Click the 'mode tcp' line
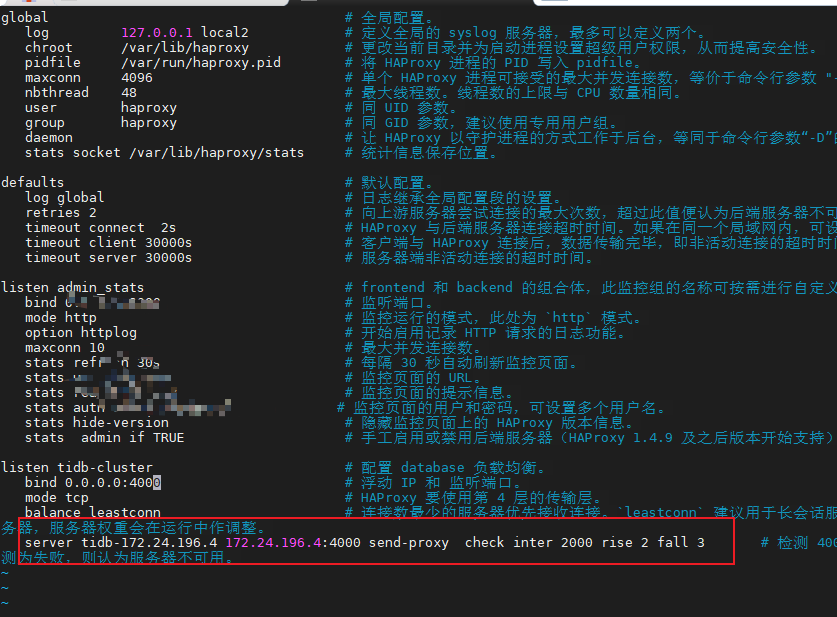 (57, 497)
